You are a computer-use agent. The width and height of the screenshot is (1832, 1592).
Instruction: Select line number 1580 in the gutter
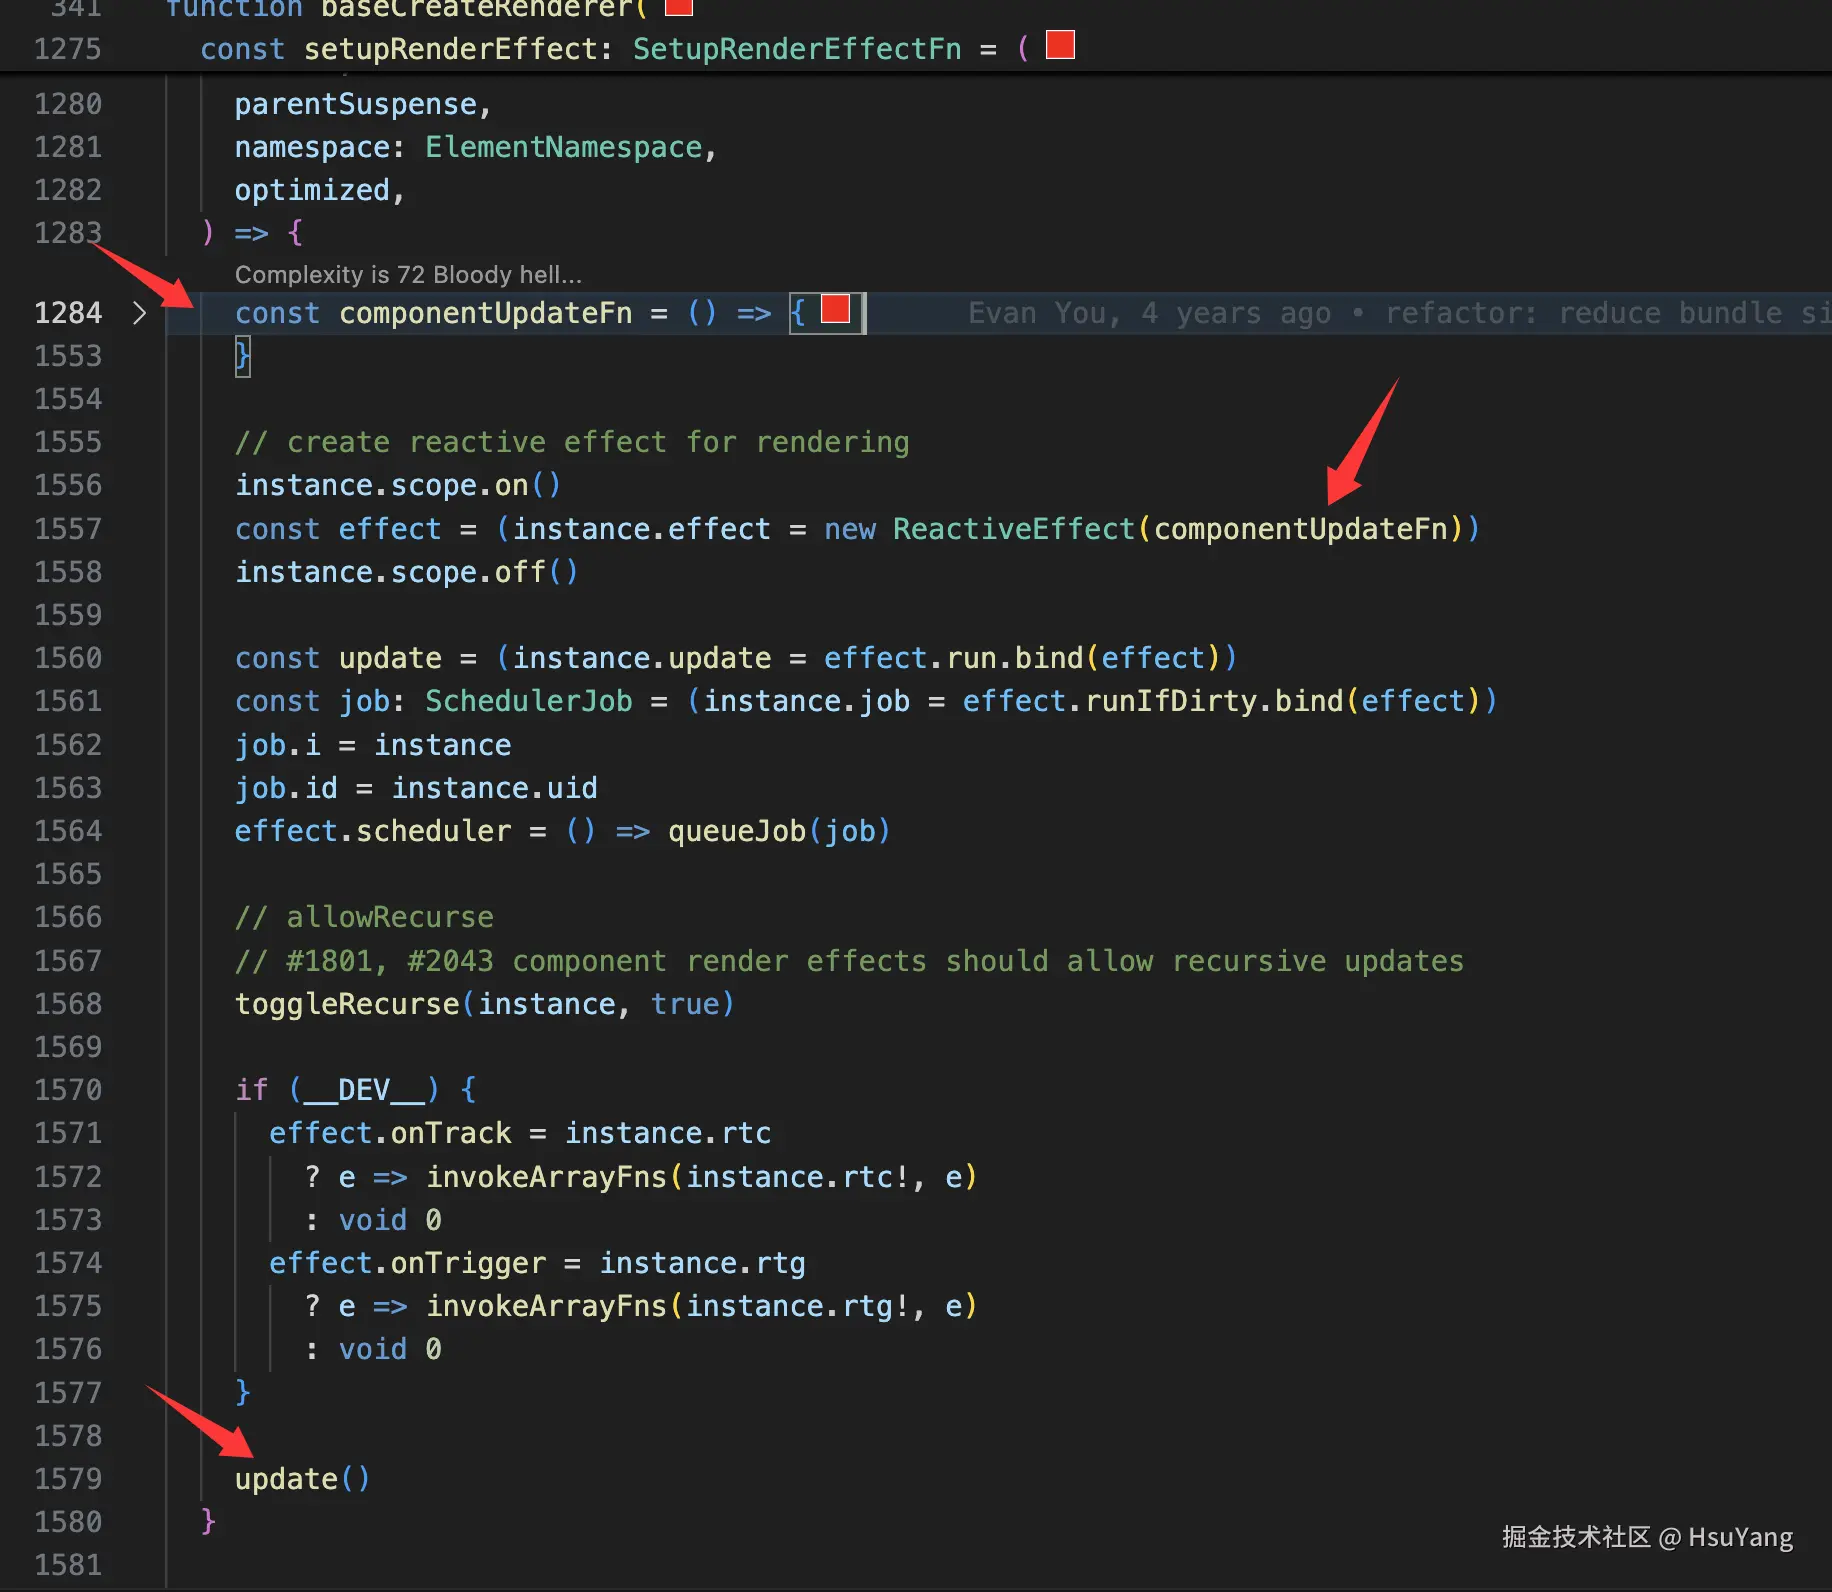[x=68, y=1522]
